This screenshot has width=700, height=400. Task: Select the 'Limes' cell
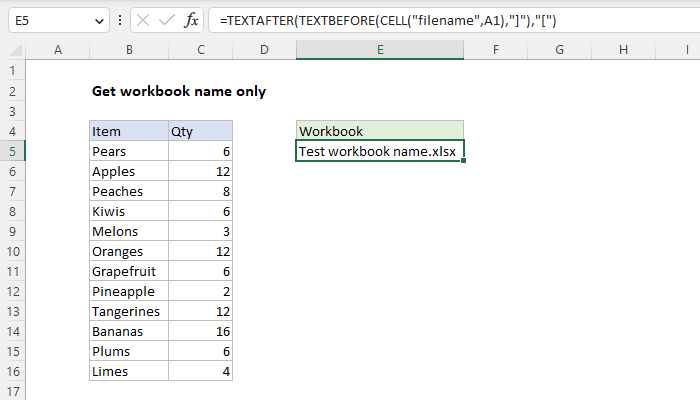tap(129, 371)
